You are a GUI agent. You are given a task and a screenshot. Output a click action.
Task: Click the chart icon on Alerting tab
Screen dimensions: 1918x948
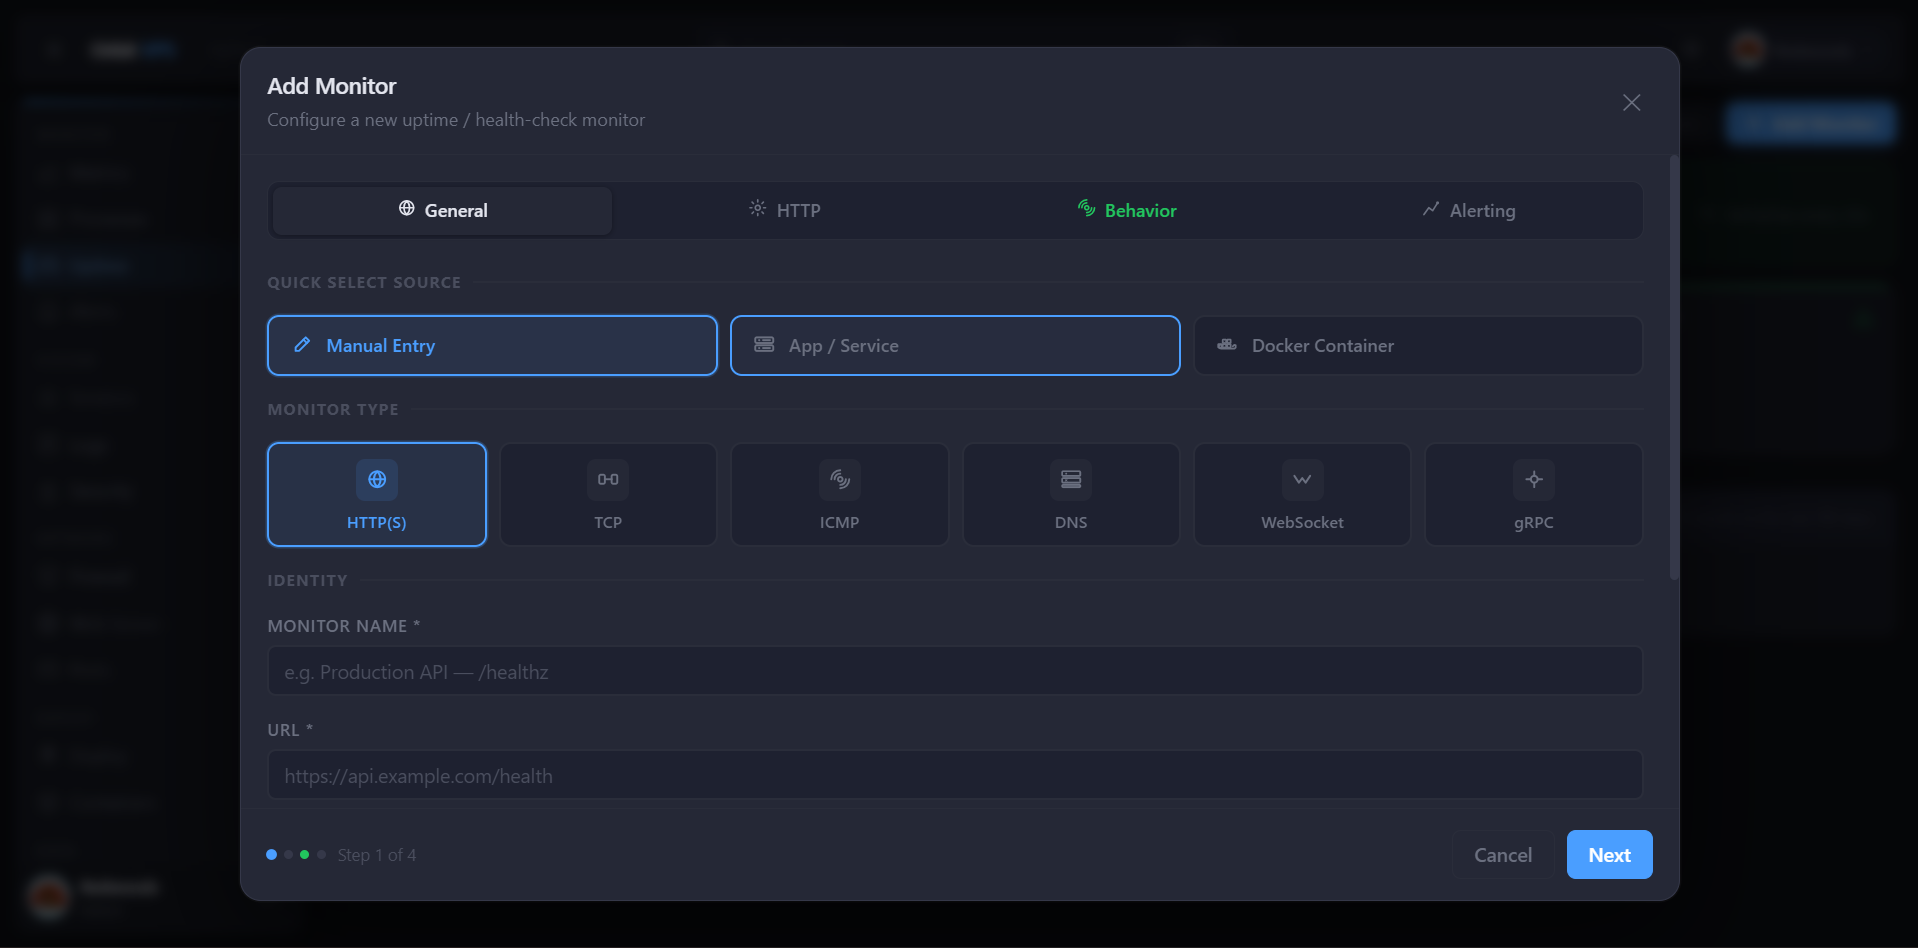[1431, 208]
